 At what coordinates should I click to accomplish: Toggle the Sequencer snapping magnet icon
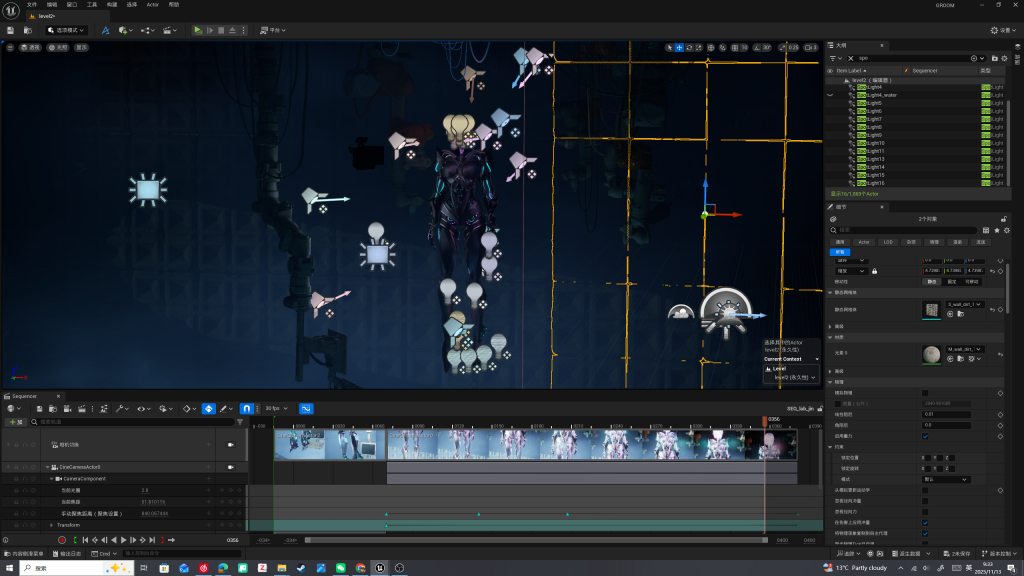coord(246,408)
